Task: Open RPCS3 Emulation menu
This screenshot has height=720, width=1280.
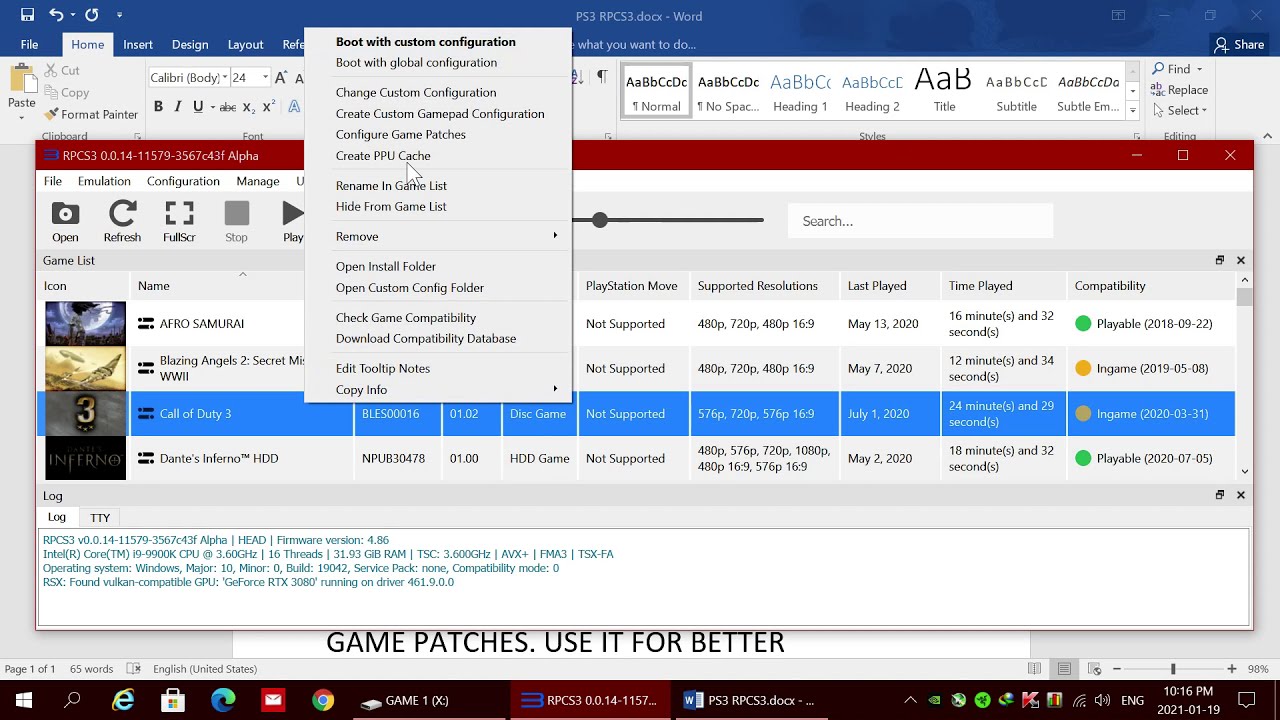Action: 104,181
